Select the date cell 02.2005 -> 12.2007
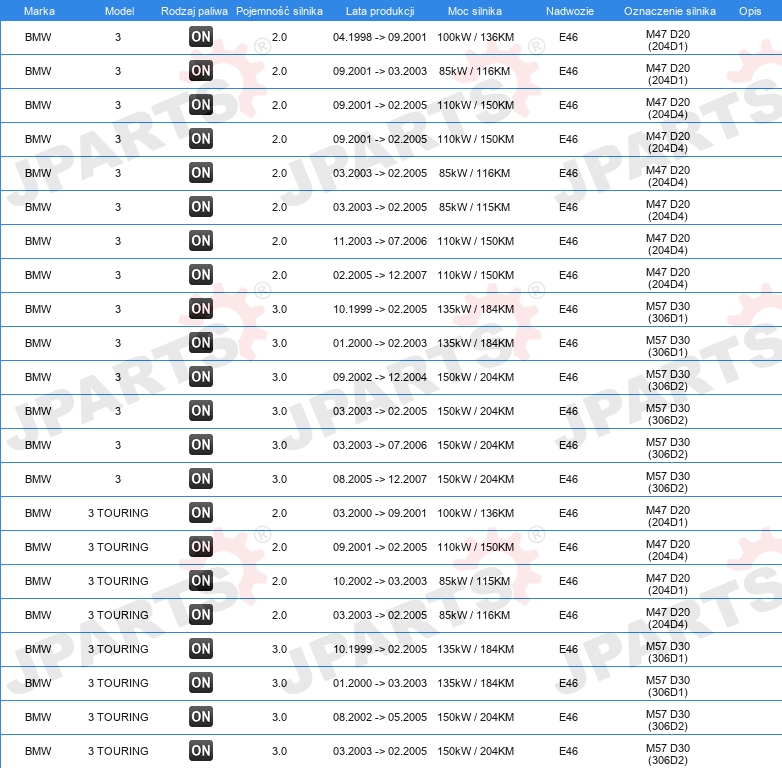Image resolution: width=782 pixels, height=768 pixels. (x=380, y=275)
